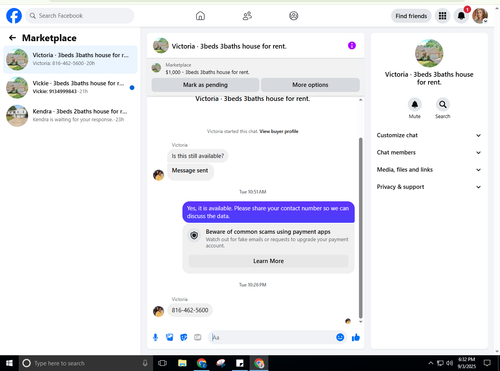Send a thumbs up like
Image resolution: width=500 pixels, height=371 pixels.
[356, 337]
